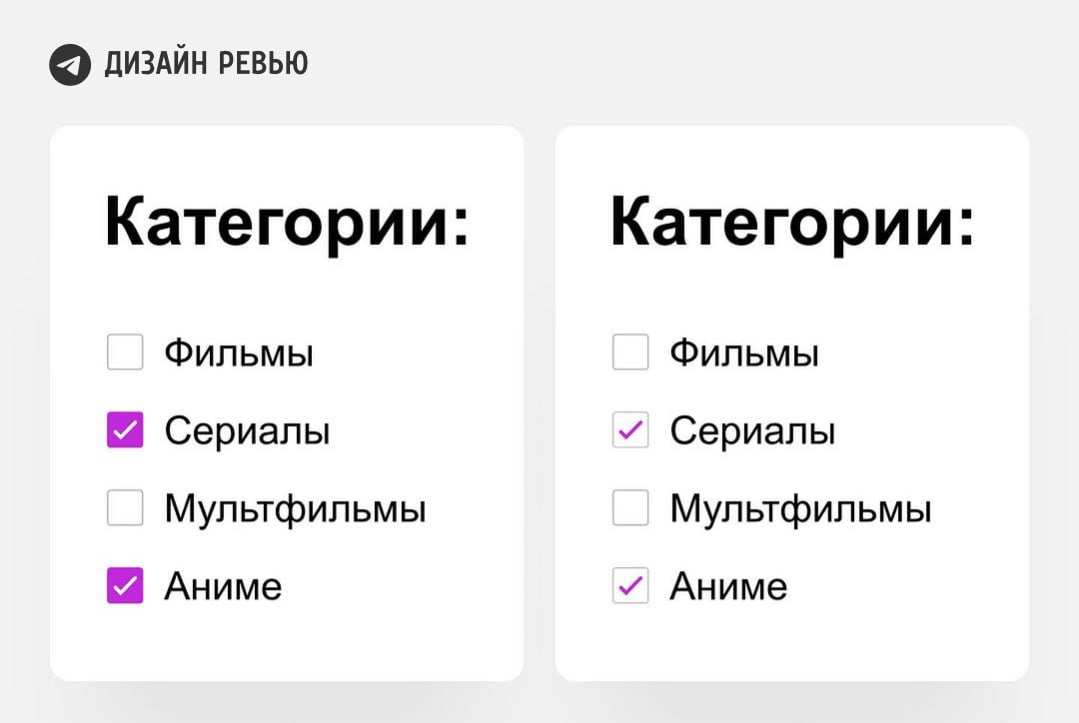Enable Мультфильмы checkbox in right card

pos(630,509)
